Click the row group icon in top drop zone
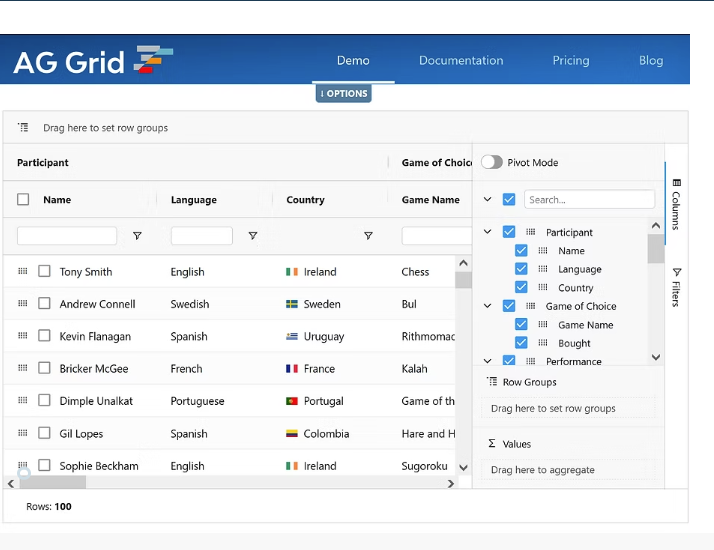This screenshot has height=550, width=714. [x=23, y=127]
